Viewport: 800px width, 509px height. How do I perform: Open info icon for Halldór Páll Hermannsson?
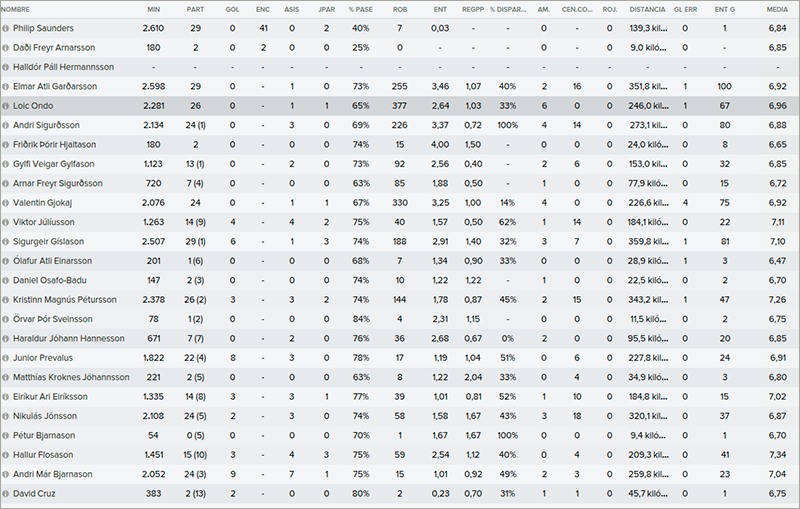[x=6, y=67]
